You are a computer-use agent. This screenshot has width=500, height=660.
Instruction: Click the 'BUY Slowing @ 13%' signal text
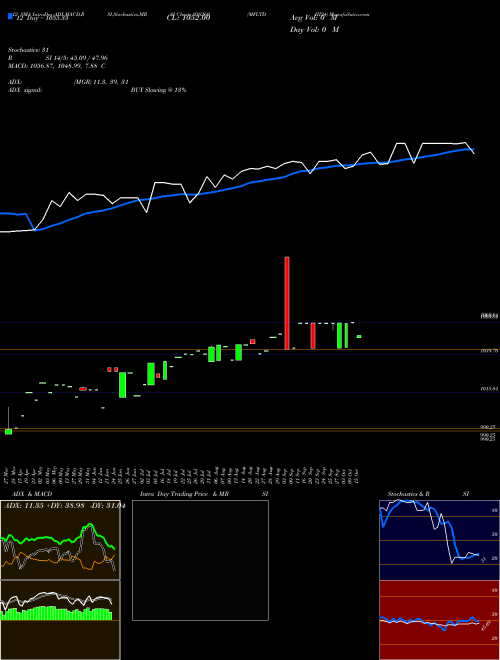(x=159, y=90)
